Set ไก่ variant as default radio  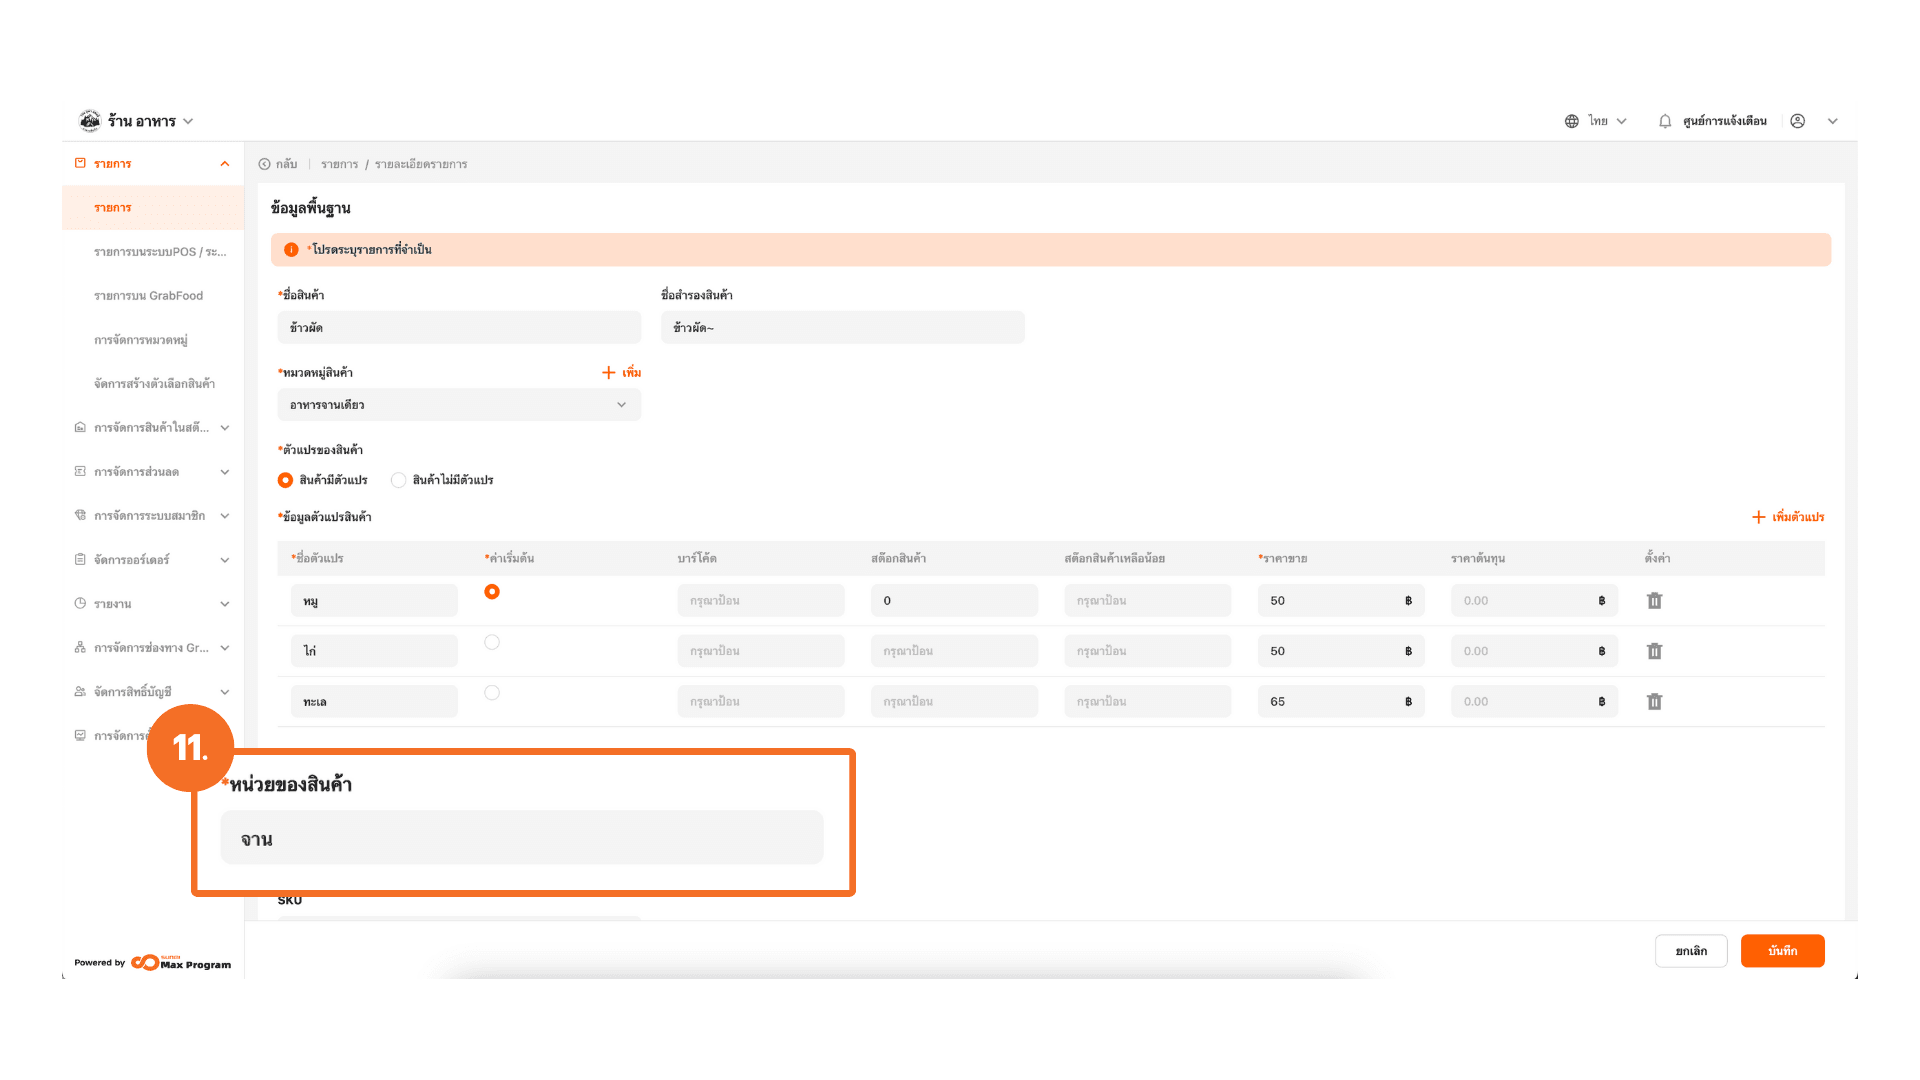(492, 642)
